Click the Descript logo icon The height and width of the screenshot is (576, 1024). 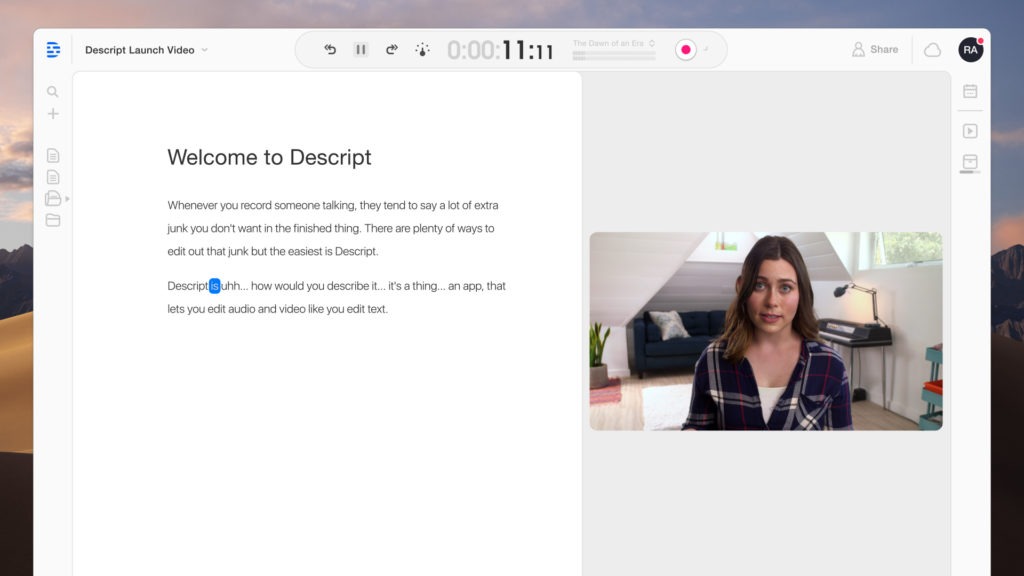pyautogui.click(x=53, y=50)
